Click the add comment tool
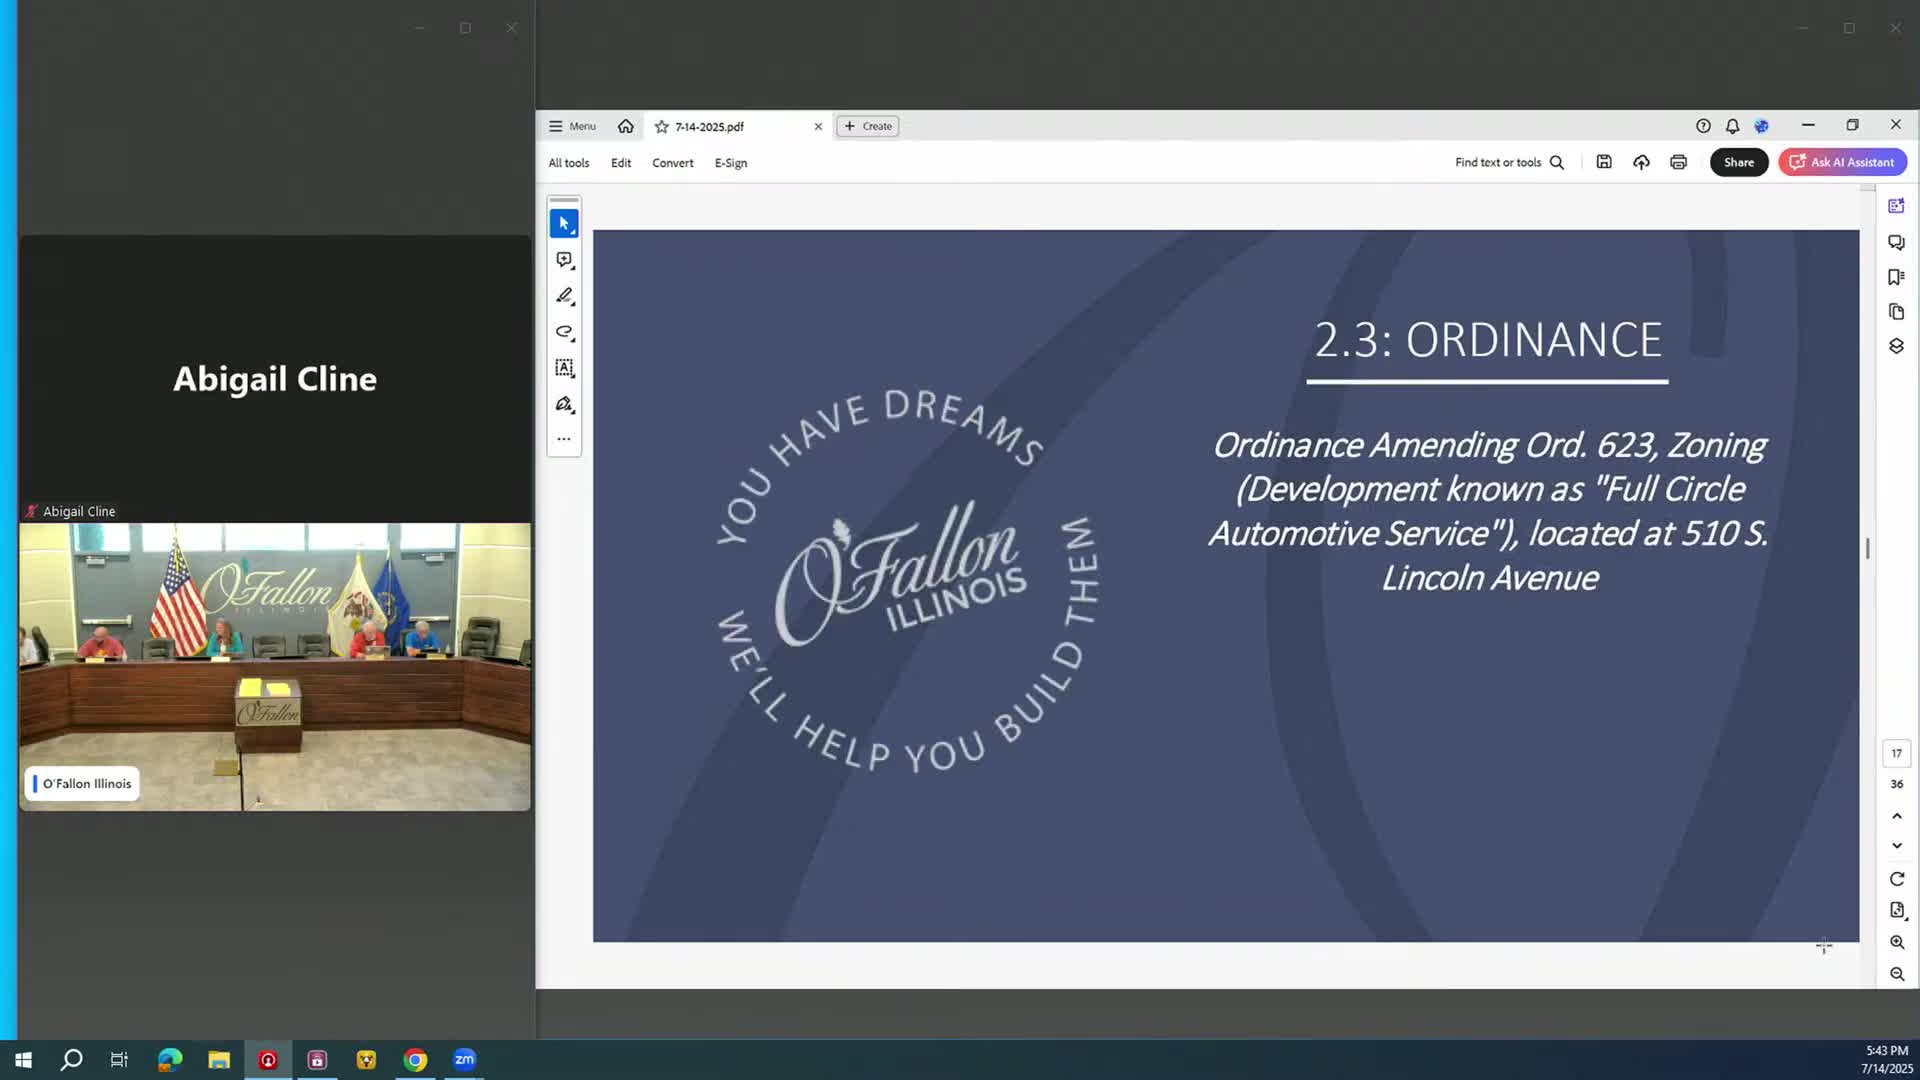 point(564,260)
